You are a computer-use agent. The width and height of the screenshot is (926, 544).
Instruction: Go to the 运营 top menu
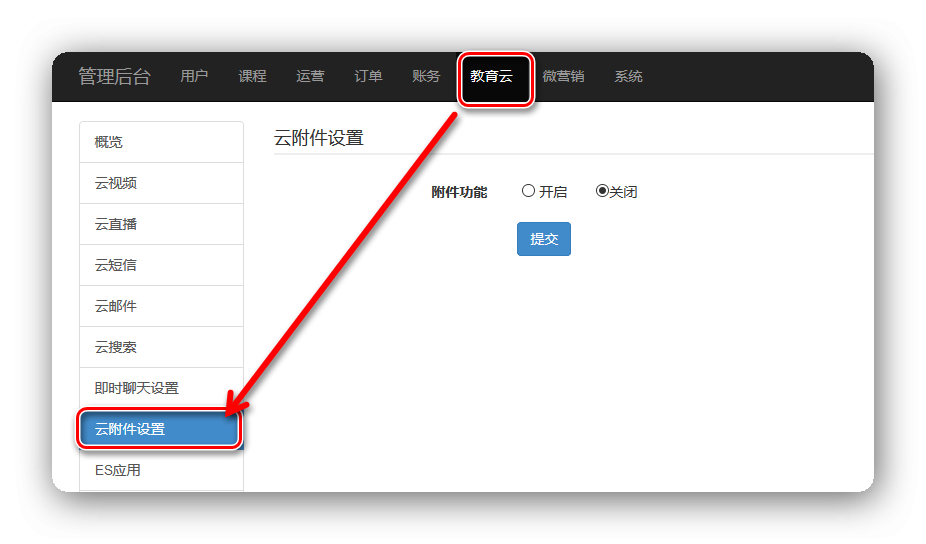310,77
